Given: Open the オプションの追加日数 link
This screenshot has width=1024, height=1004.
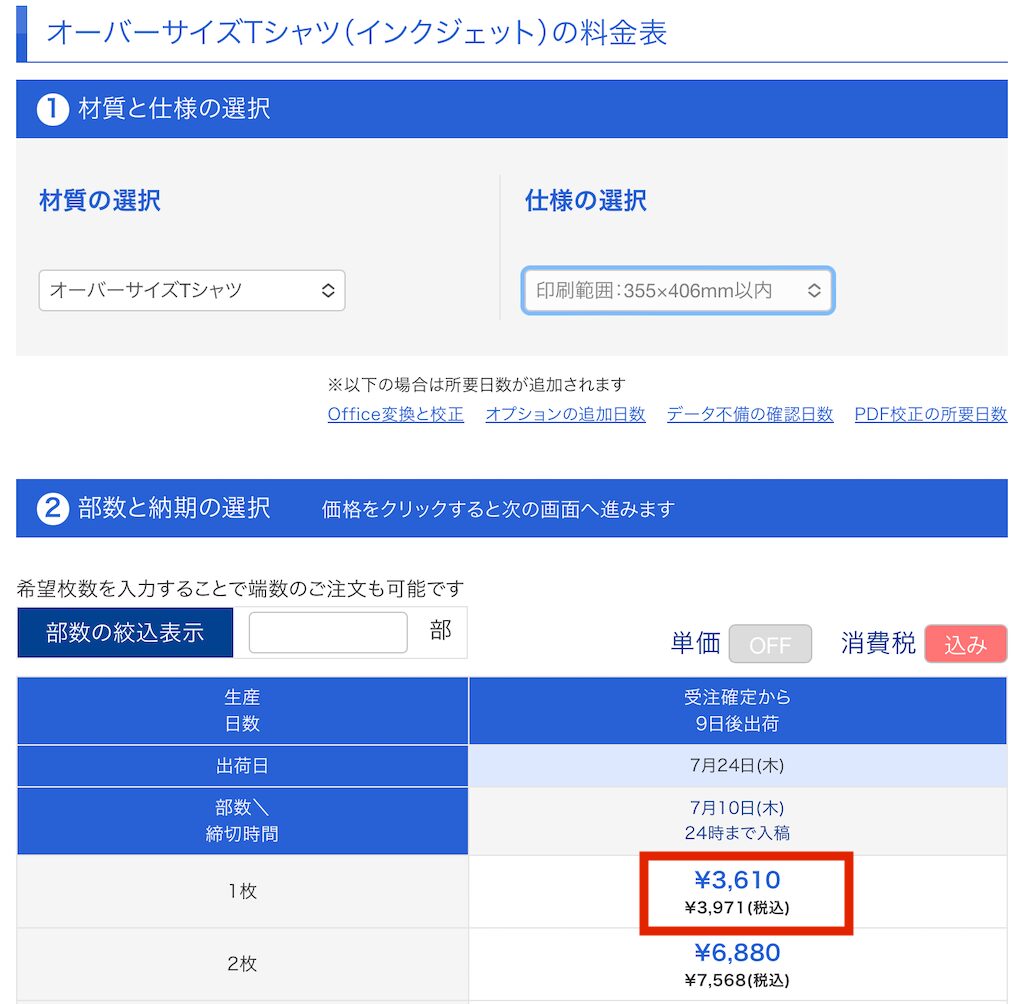Looking at the screenshot, I should pos(566,414).
